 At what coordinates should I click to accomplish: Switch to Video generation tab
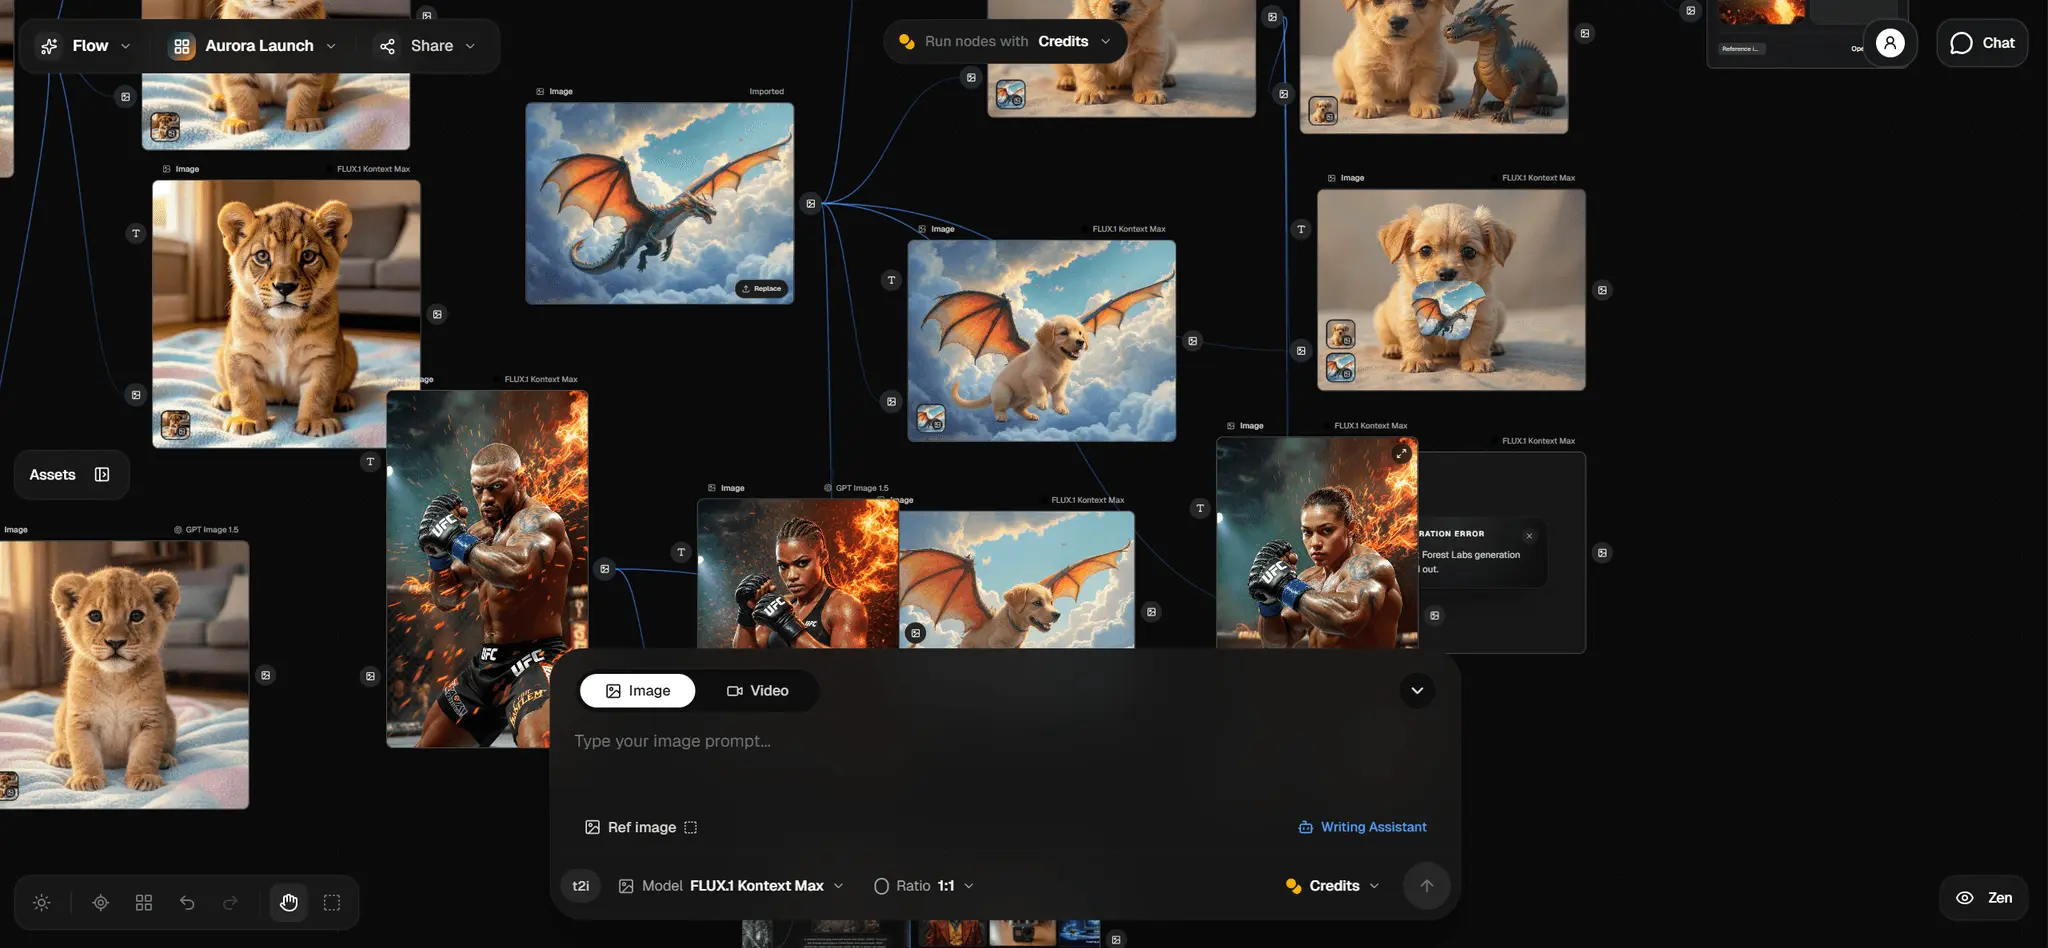click(757, 691)
